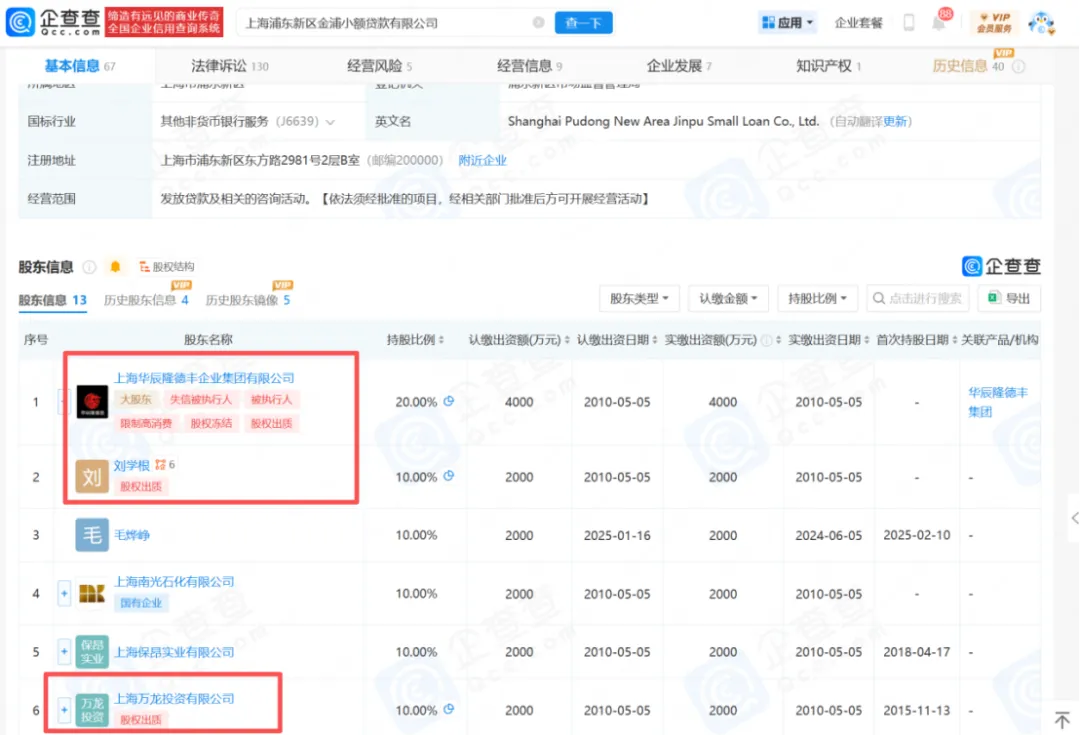This screenshot has height=735, width=1080.
Task: Open the mobile phone icon in header
Action: click(x=908, y=23)
